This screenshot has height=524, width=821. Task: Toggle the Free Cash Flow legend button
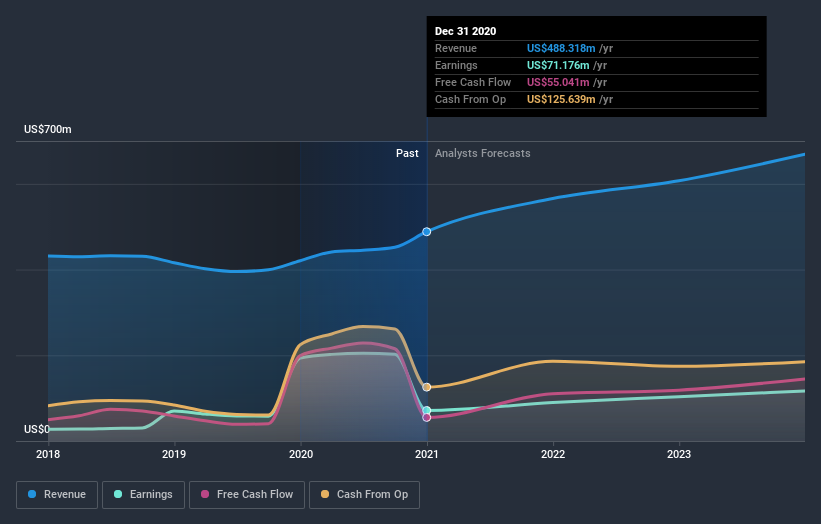pos(247,495)
